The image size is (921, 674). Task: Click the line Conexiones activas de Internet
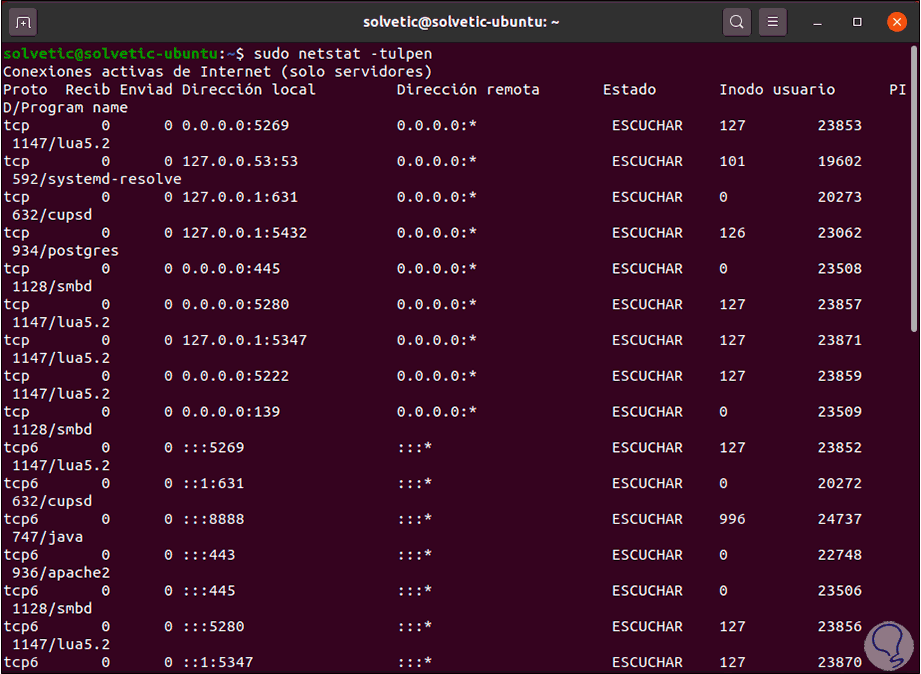(x=217, y=72)
